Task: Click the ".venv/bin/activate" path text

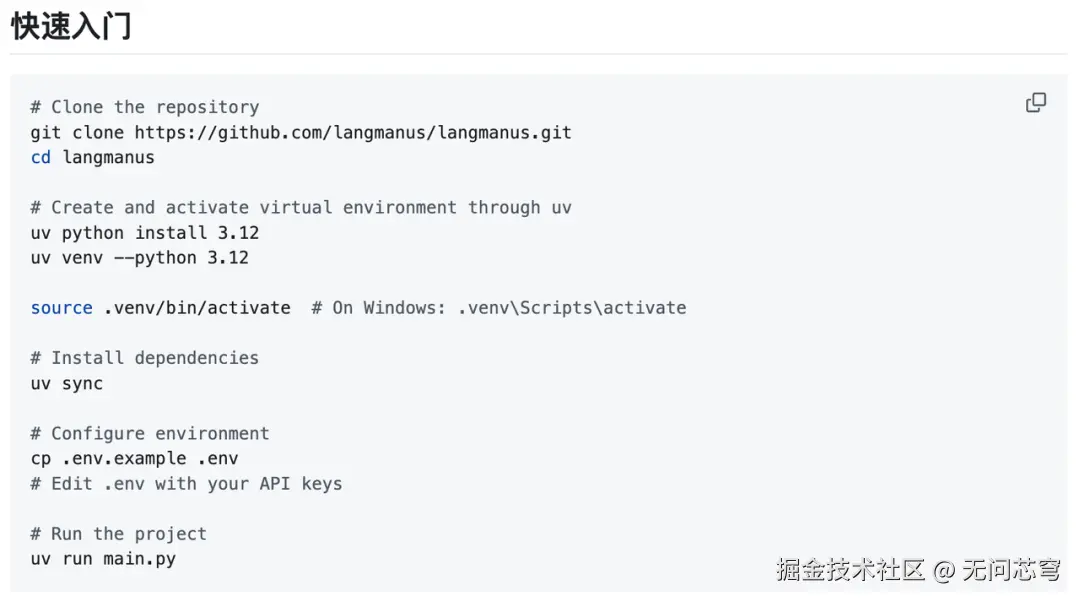Action: [x=197, y=307]
